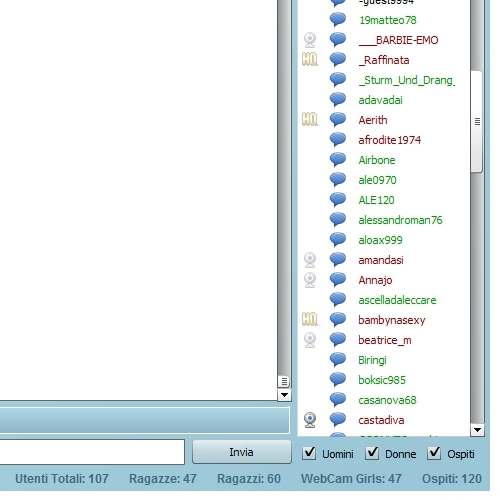Viewport: 500px width, 500px height.
Task: Click the HQ badge next to Aerith
Action: coord(310,120)
